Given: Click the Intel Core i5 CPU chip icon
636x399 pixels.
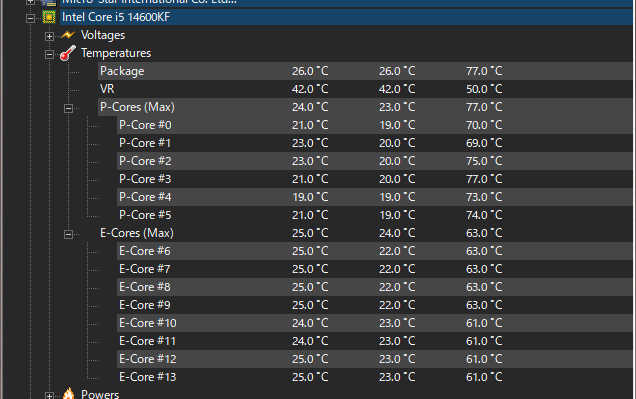Looking at the screenshot, I should click(49, 17).
